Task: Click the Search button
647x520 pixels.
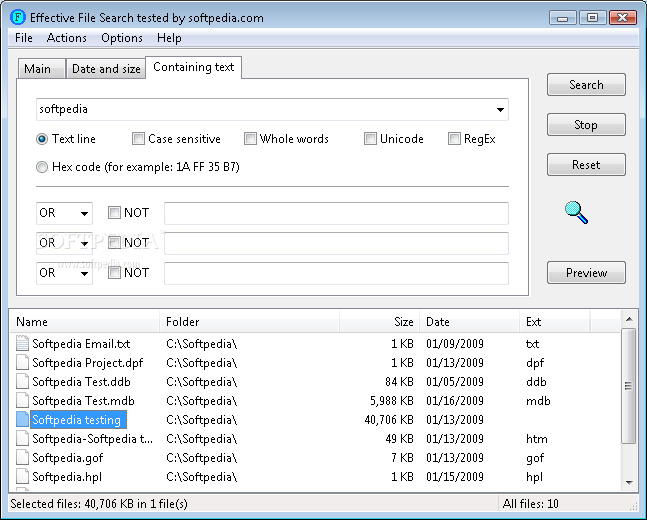Action: [586, 85]
